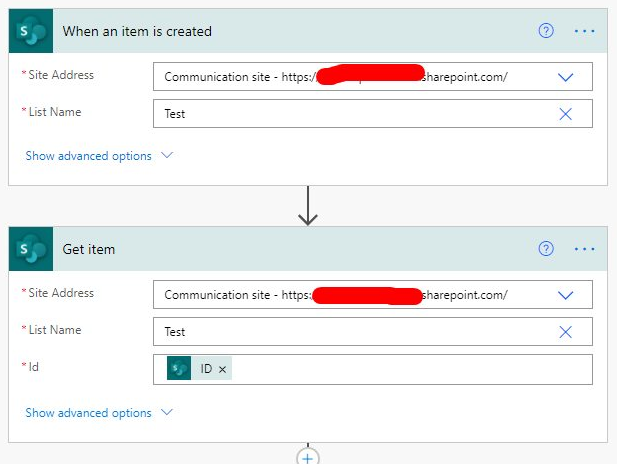This screenshot has height=464, width=619.
Task: Open ellipsis menu on Get item card
Action: coord(584,249)
